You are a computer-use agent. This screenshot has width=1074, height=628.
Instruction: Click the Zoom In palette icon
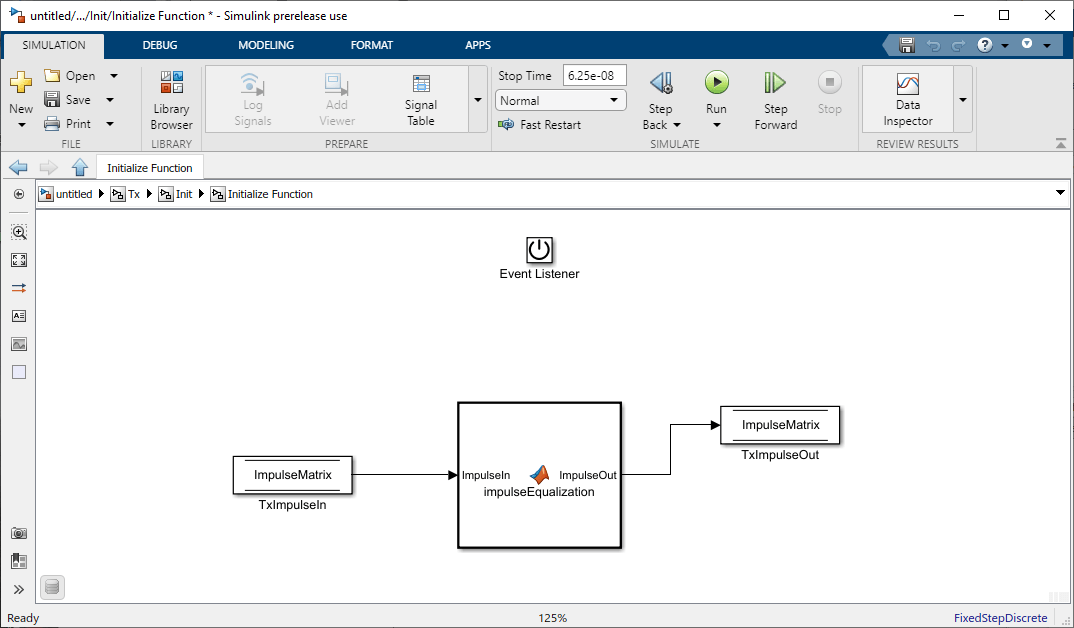click(19, 232)
